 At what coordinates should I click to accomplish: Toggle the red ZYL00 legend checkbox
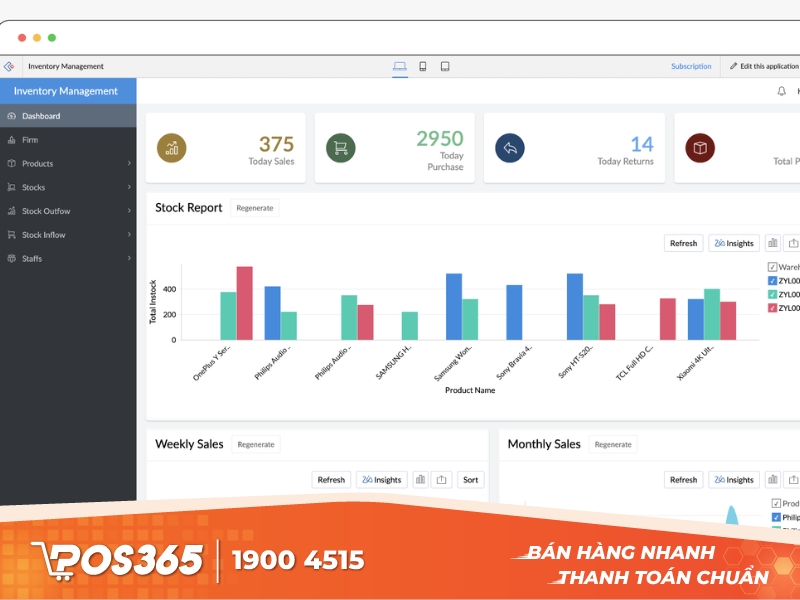[x=772, y=308]
